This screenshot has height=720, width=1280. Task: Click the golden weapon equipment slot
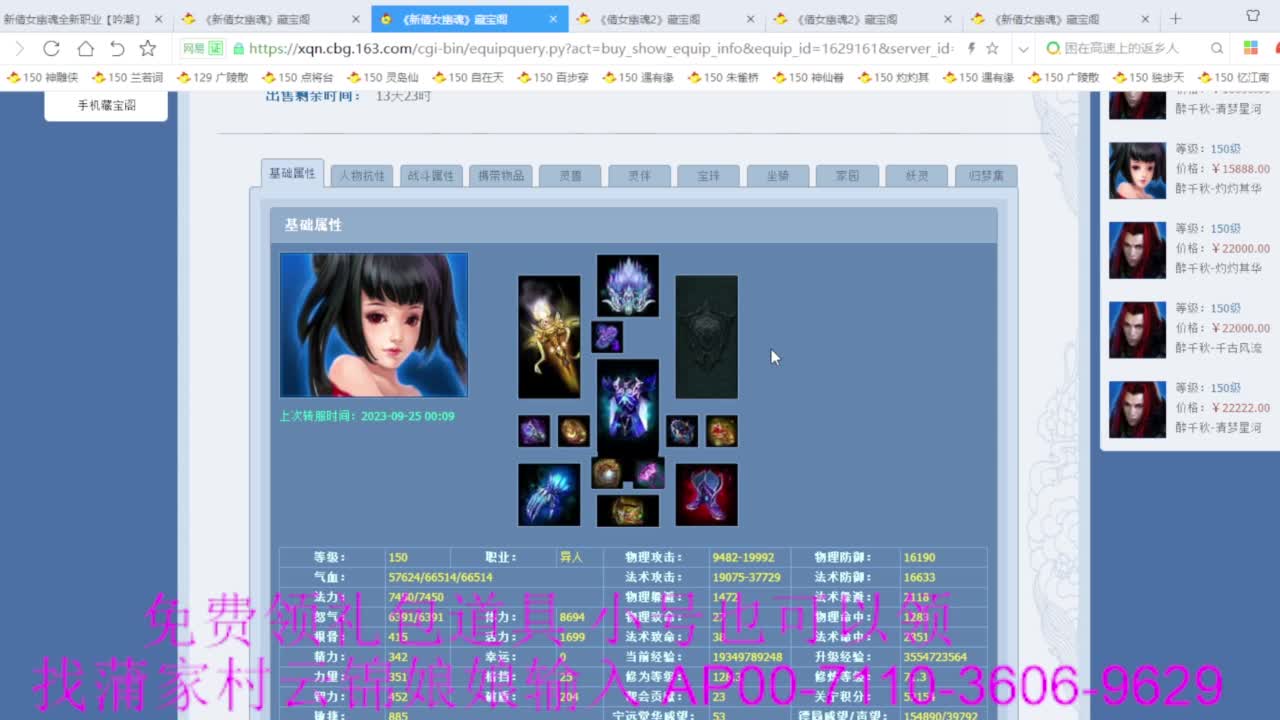(x=549, y=337)
